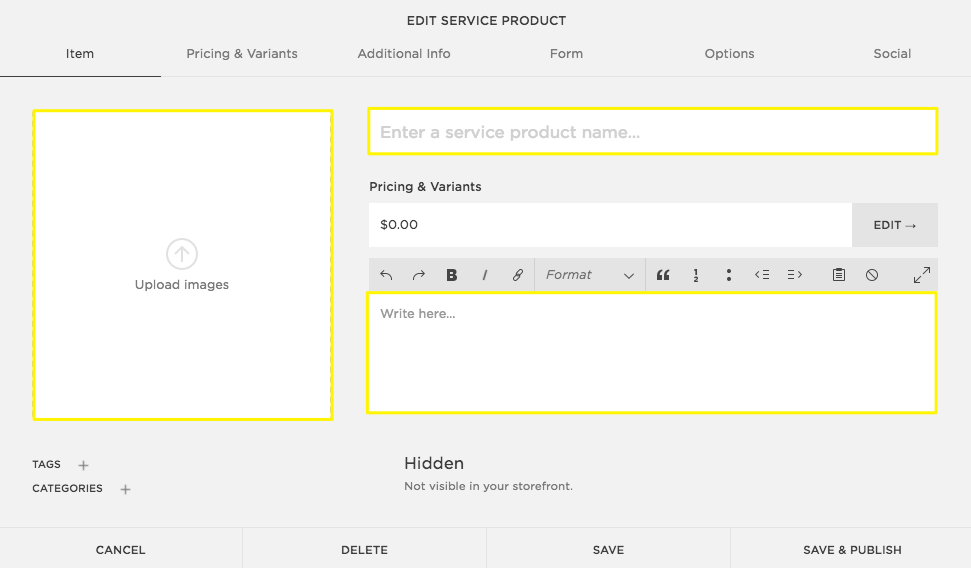Toggle italic text formatting

(x=485, y=275)
